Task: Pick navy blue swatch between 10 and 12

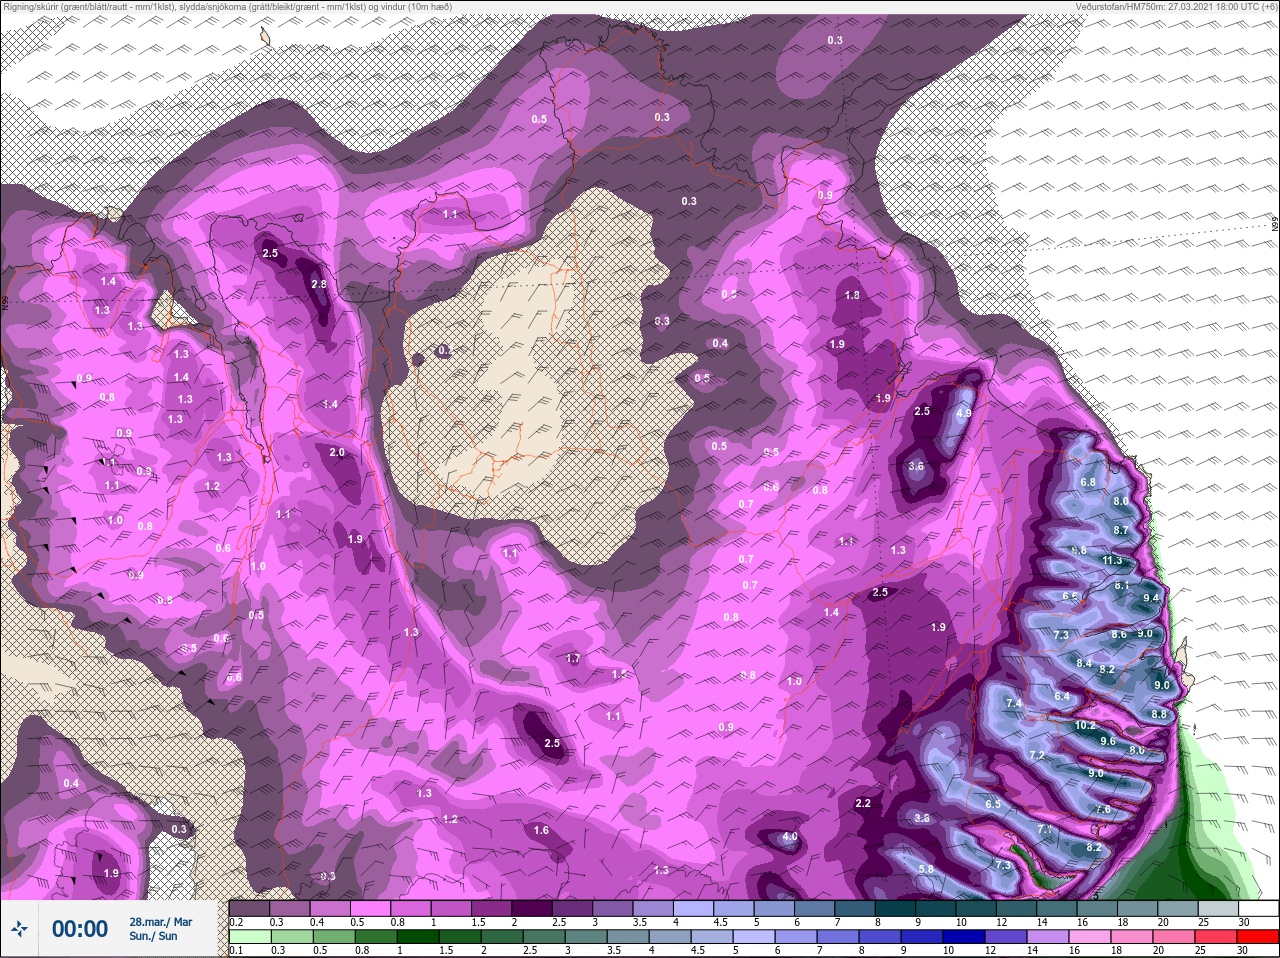Action: click(962, 936)
